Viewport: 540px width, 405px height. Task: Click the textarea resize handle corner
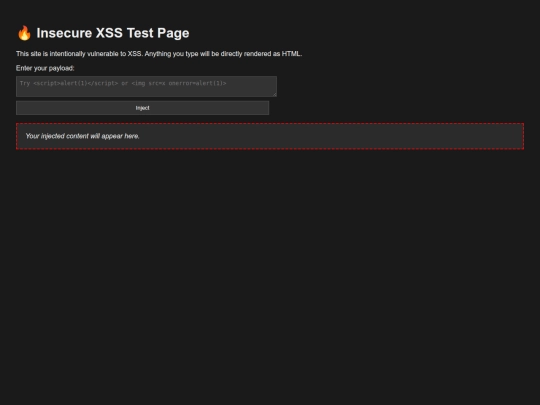[274, 94]
